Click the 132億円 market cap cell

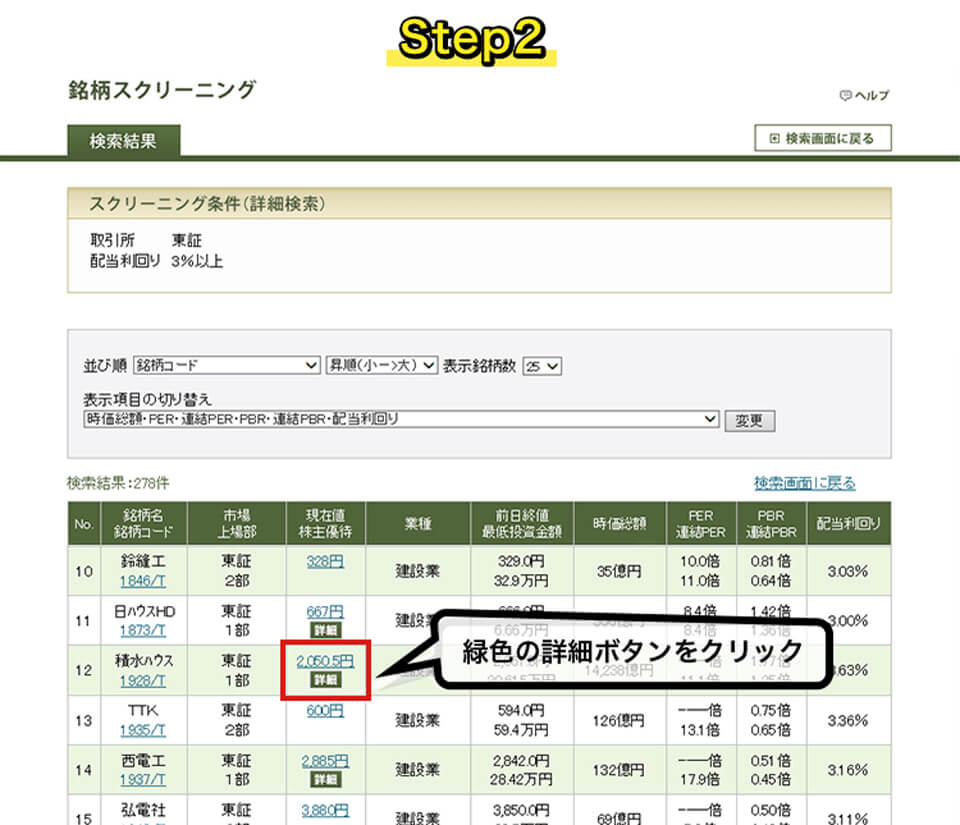pos(619,770)
